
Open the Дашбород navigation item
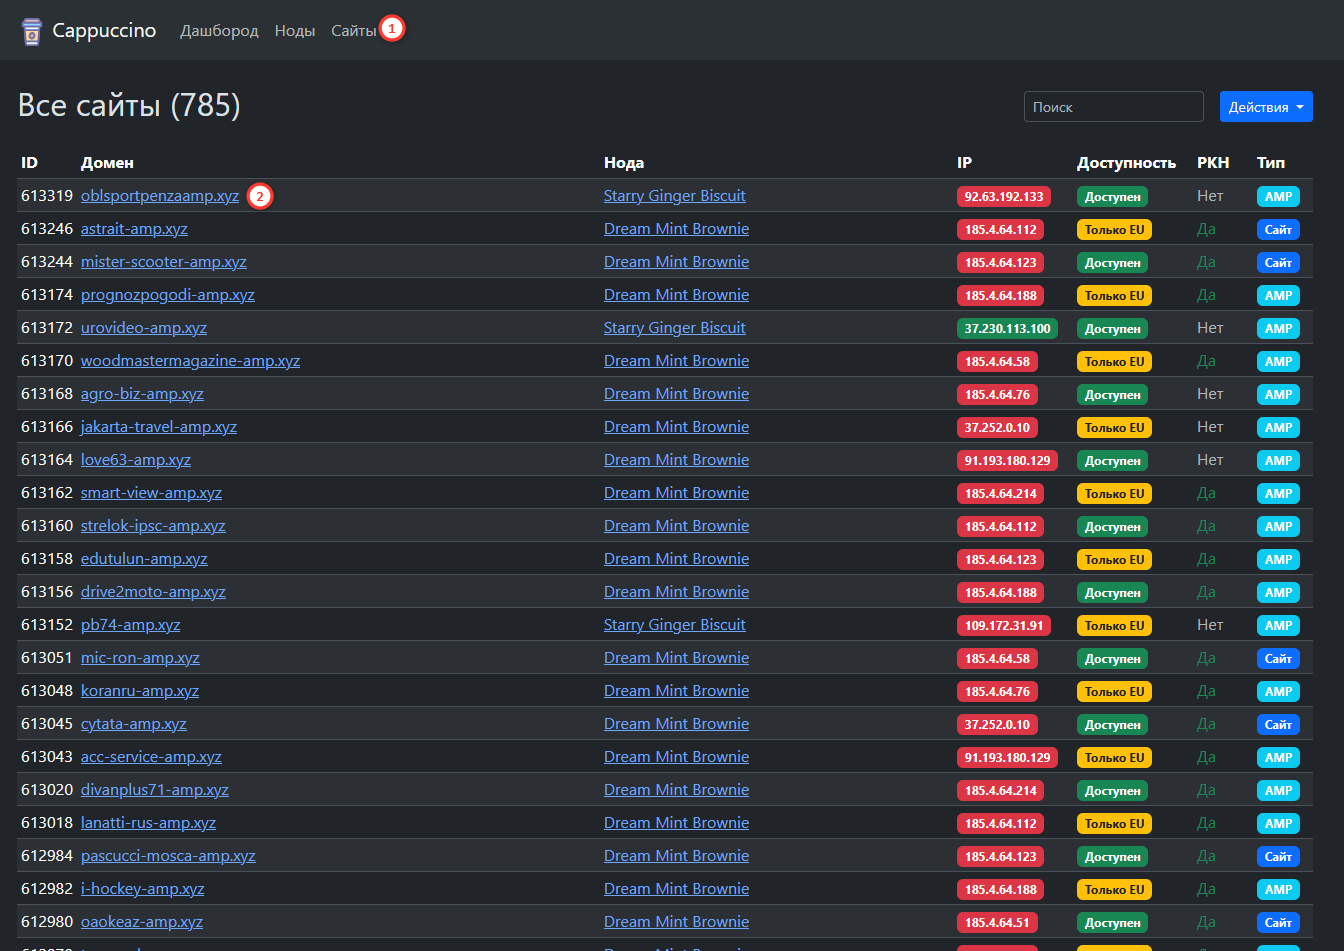click(219, 31)
